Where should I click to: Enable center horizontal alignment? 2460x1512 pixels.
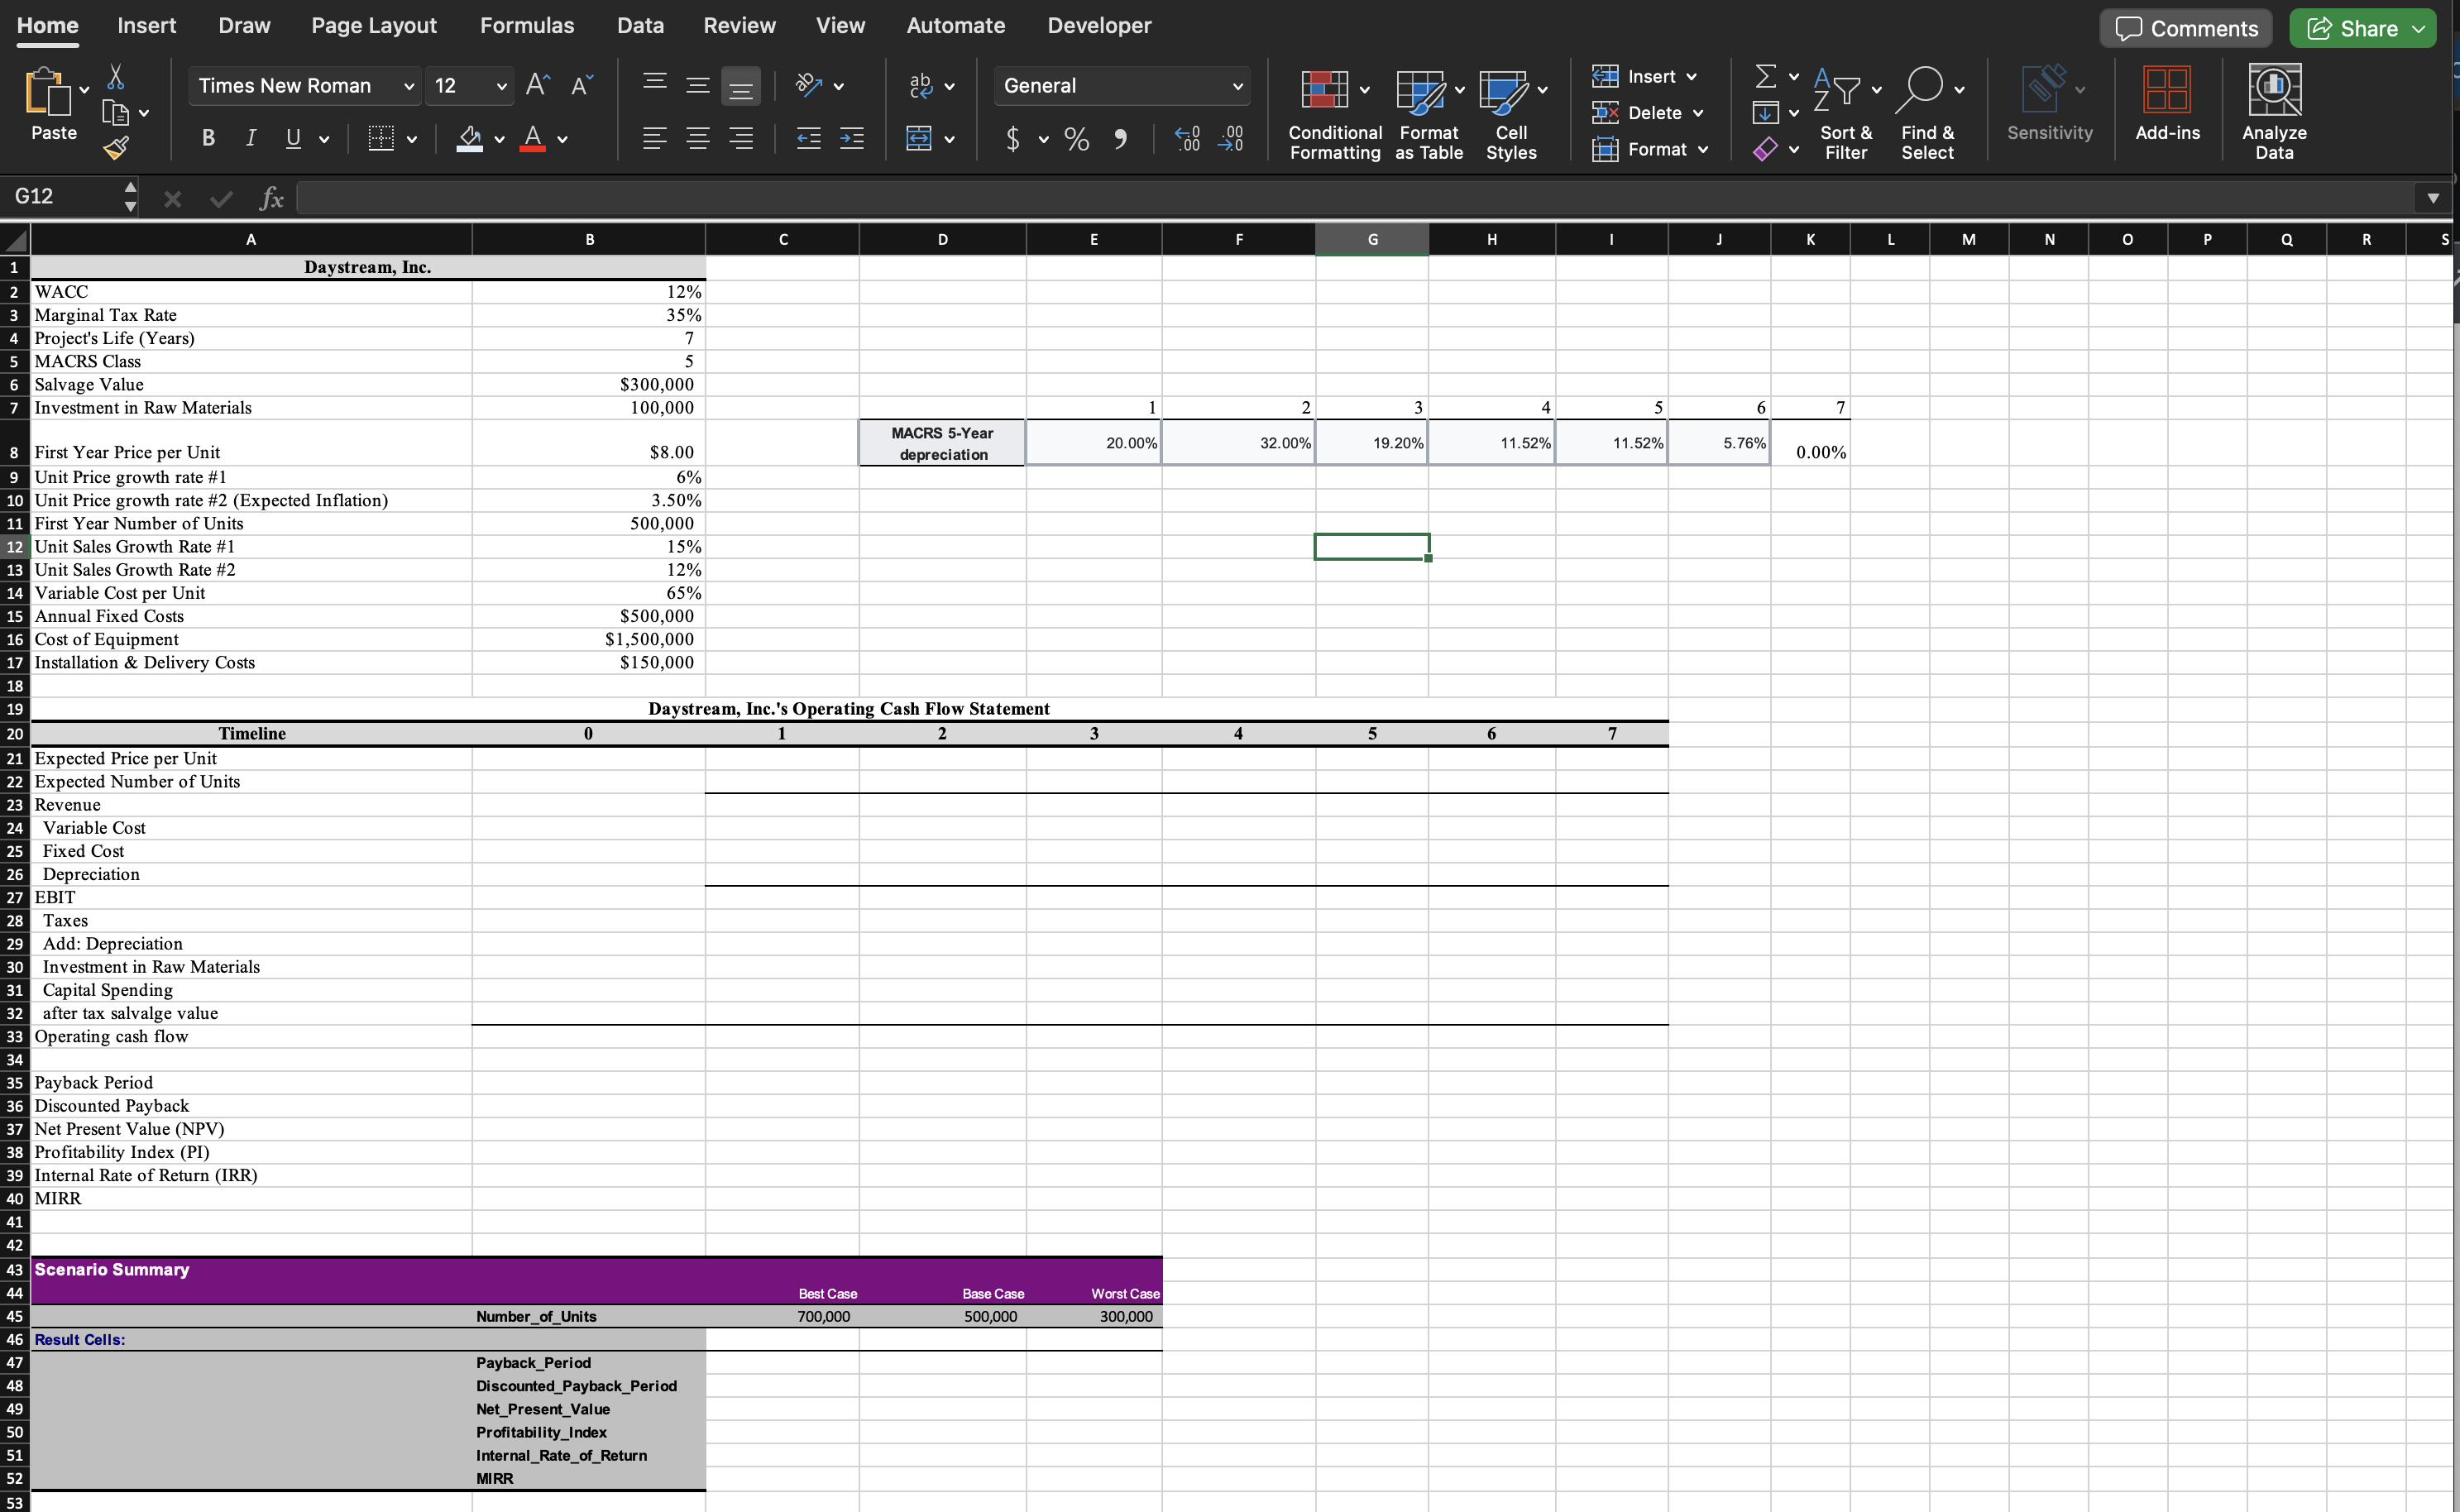point(698,139)
